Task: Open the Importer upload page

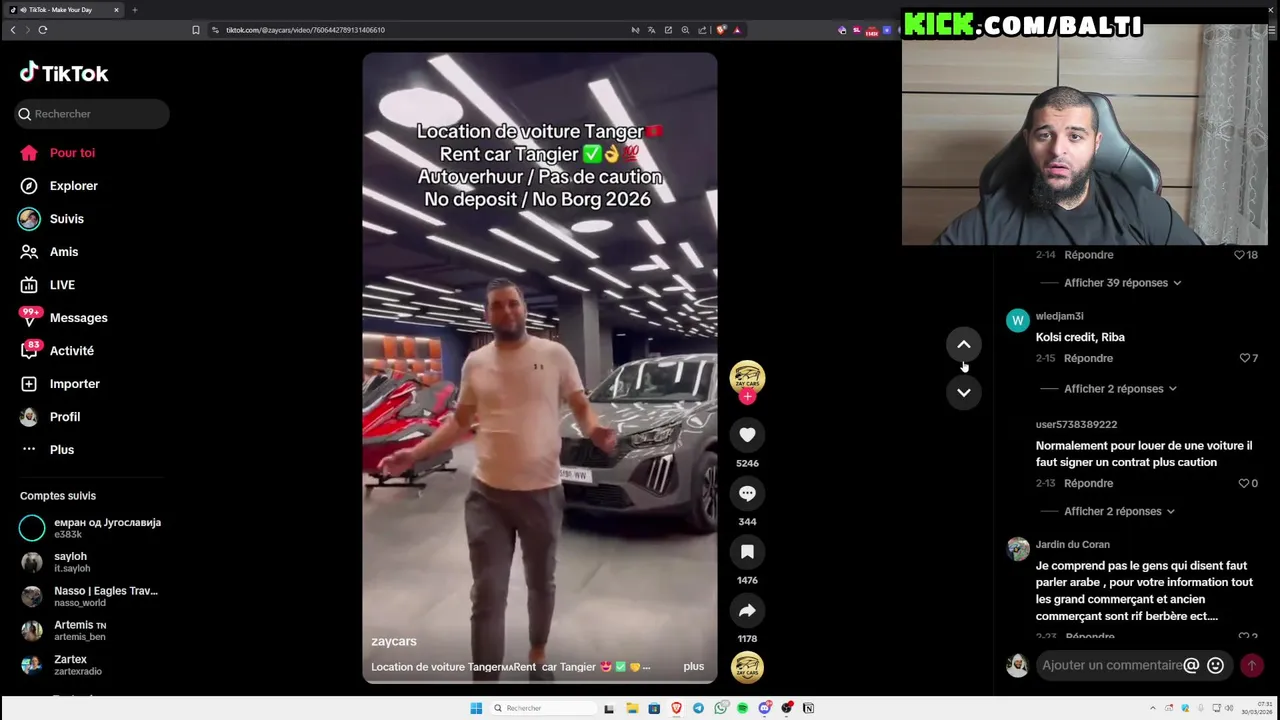Action: coord(60,384)
